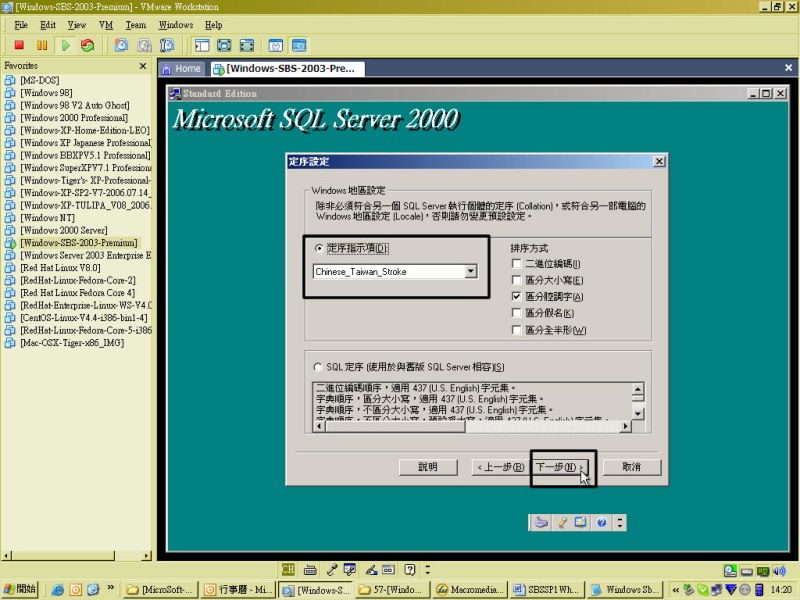The image size is (800, 600).
Task: Check the 區分假名 checkbox
Action: 516,313
